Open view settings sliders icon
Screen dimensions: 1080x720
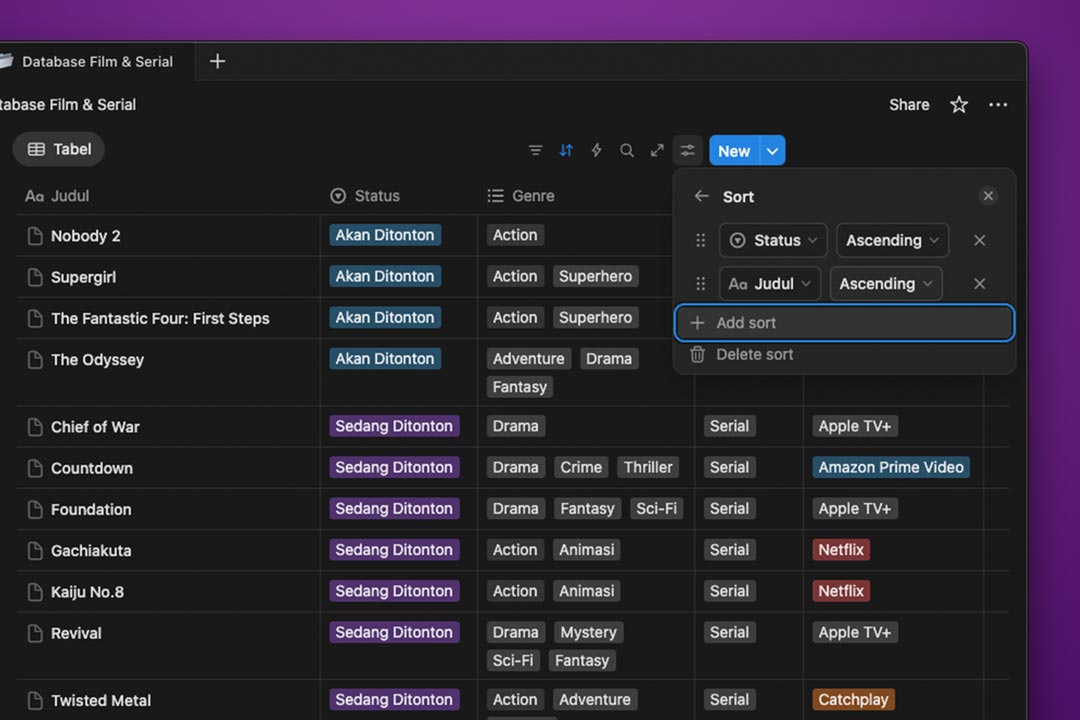(x=687, y=150)
